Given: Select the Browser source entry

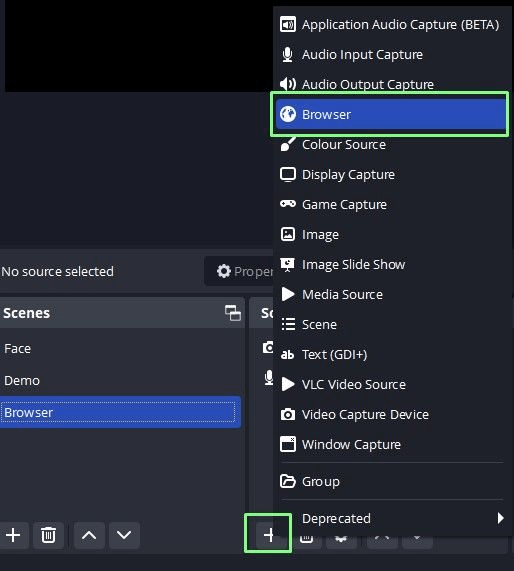Looking at the screenshot, I should [x=391, y=114].
